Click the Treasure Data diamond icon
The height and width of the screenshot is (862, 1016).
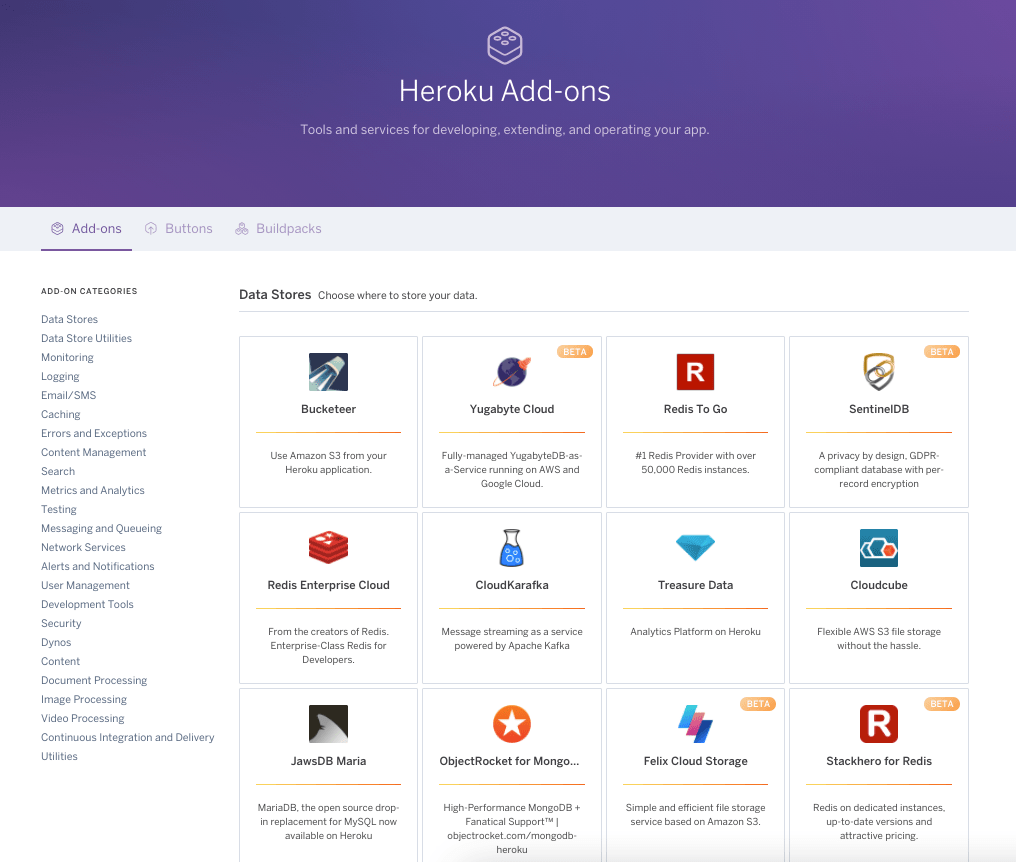pos(695,548)
